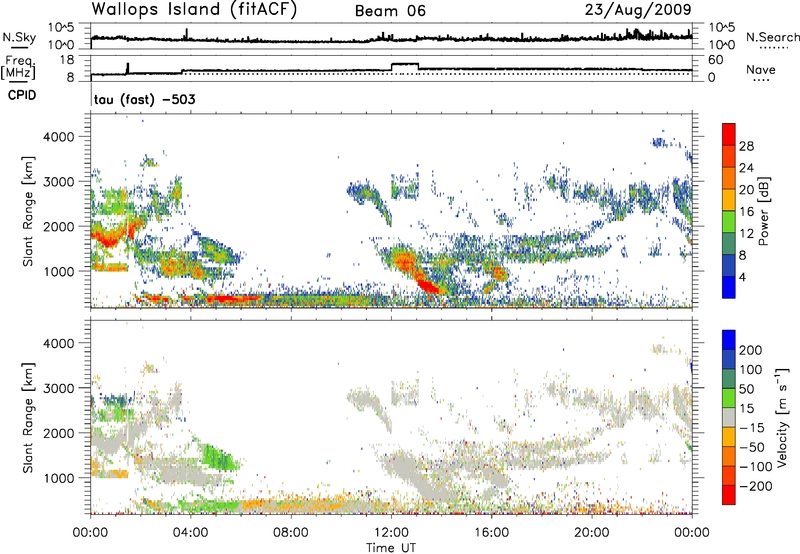Click the '28' Power colorbar label
The image size is (800, 554).
pos(746,146)
